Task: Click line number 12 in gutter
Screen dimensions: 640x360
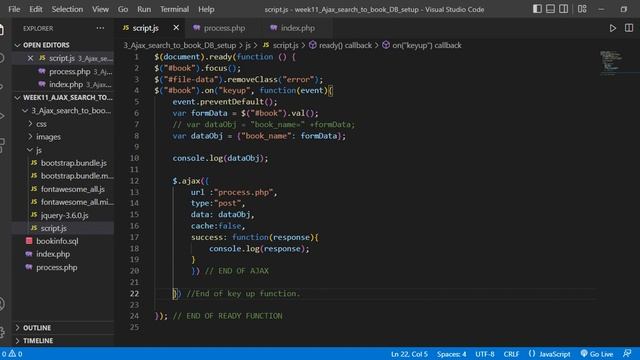Action: (134, 181)
